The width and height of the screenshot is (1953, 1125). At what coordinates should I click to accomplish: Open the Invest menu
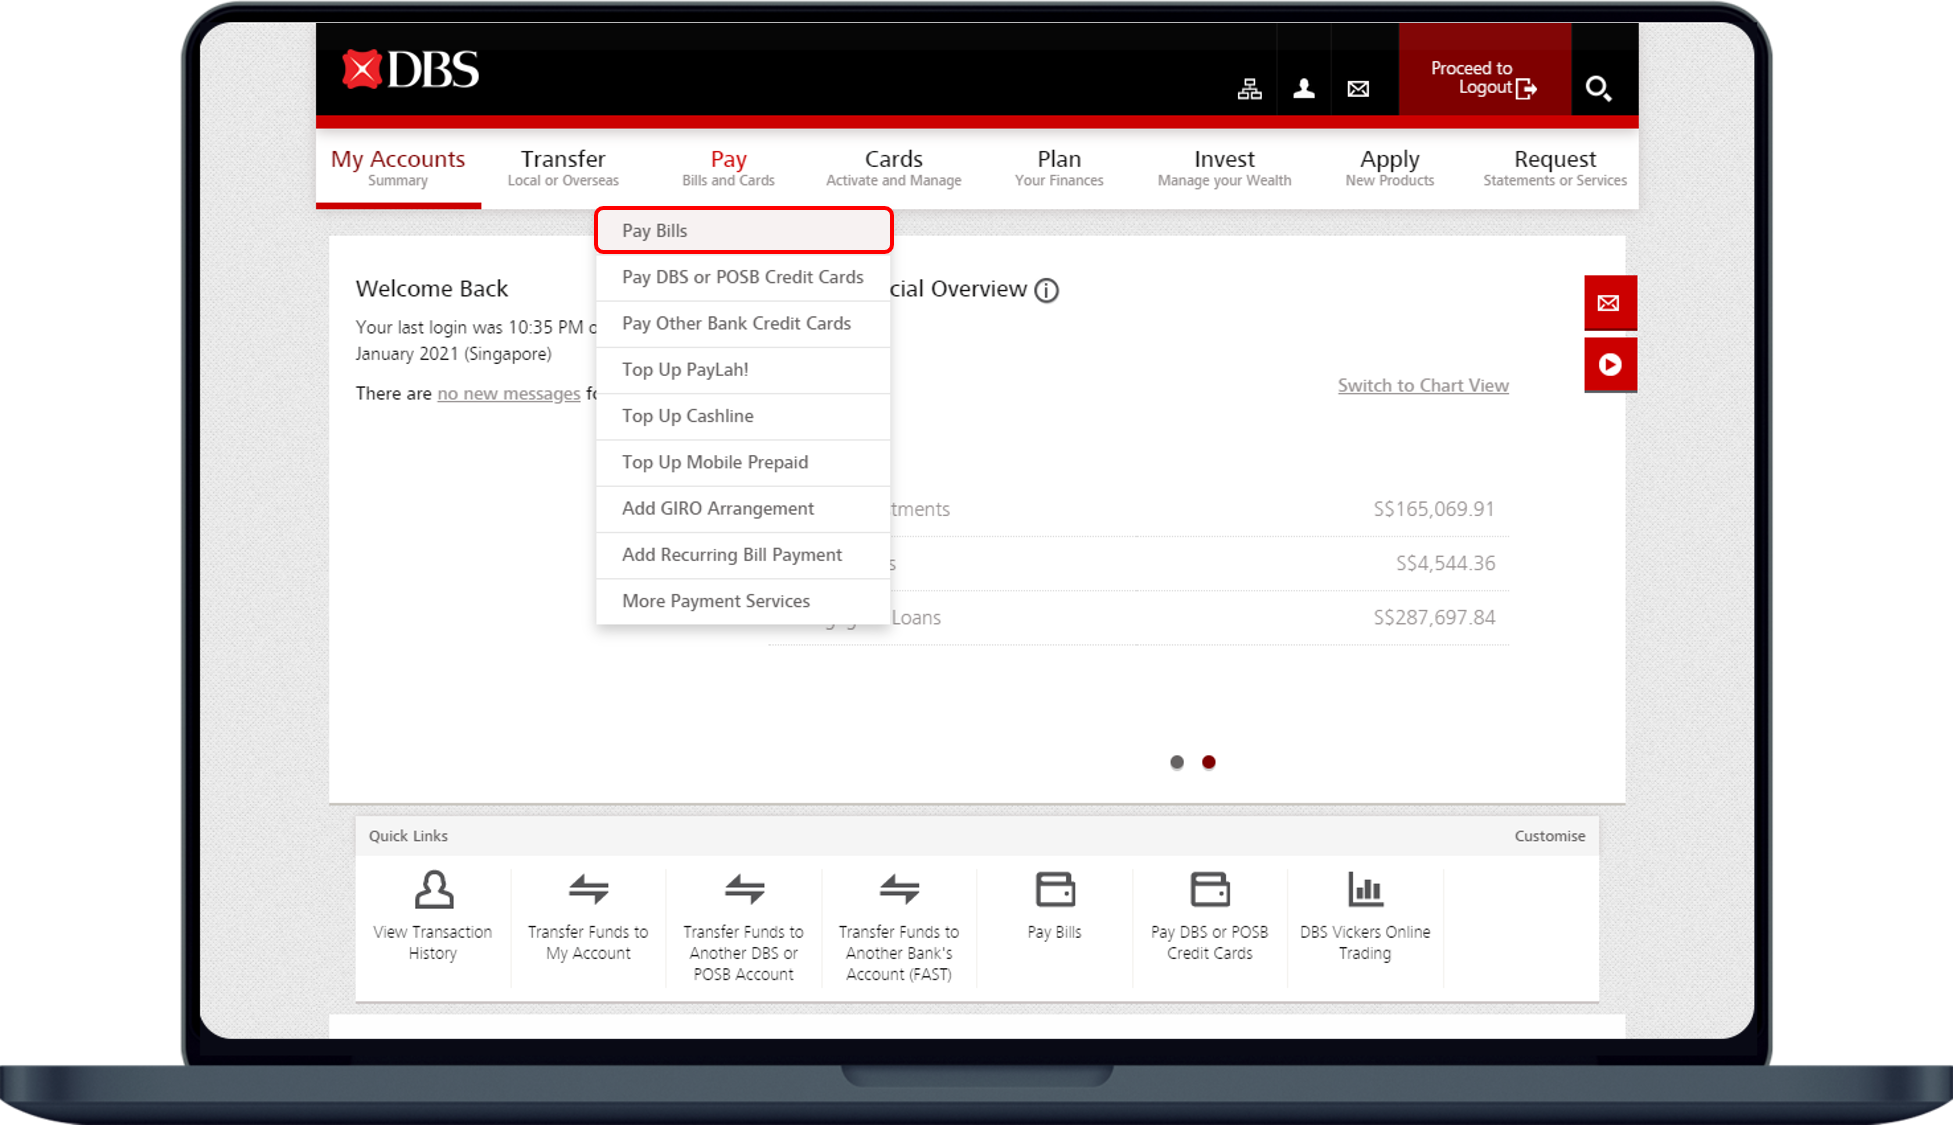click(1224, 168)
